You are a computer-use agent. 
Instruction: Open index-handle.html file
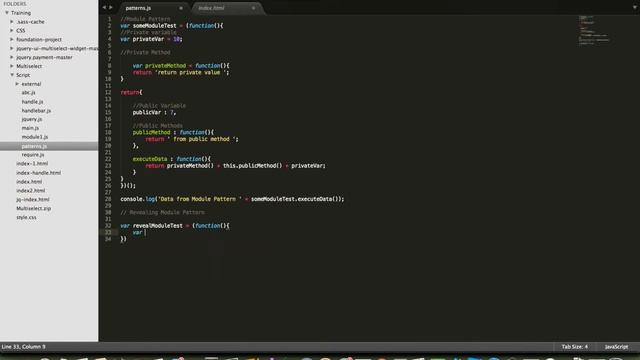pos(38,173)
